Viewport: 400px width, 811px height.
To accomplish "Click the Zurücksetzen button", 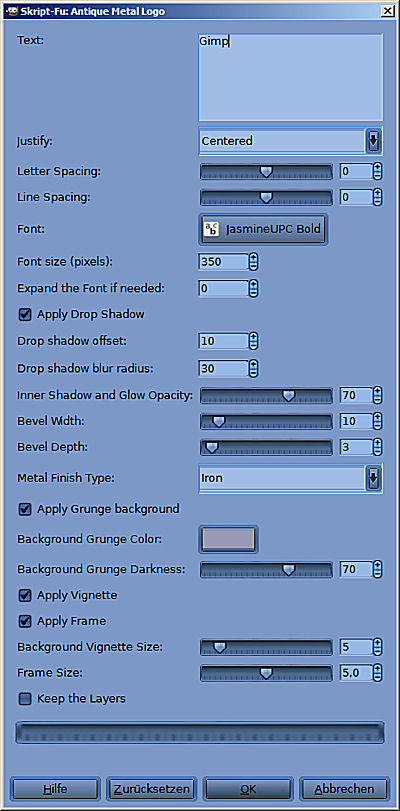I will click(x=152, y=789).
